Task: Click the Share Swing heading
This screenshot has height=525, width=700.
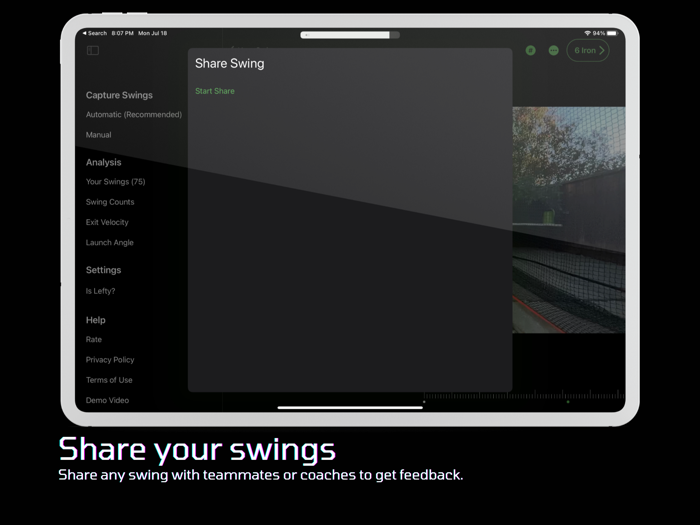Action: pos(229,63)
